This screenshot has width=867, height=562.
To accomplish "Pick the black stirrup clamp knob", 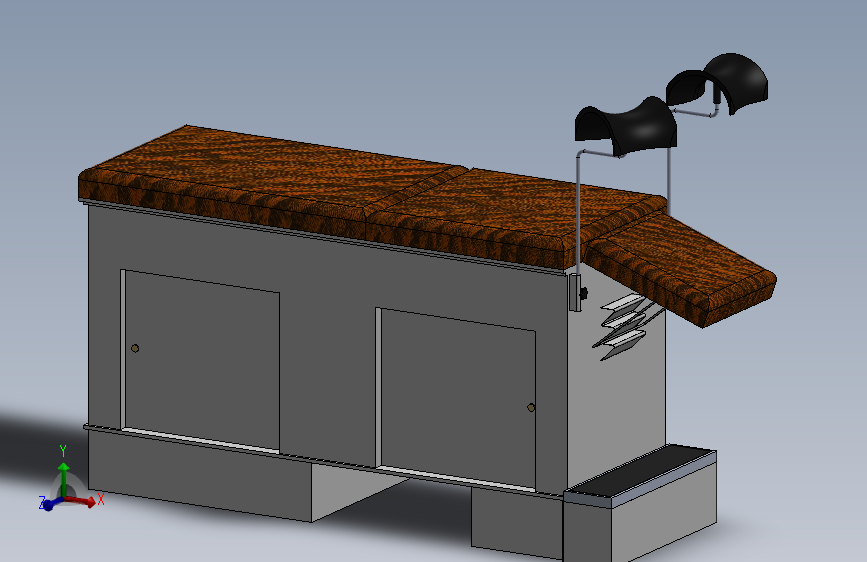I will pos(583,292).
